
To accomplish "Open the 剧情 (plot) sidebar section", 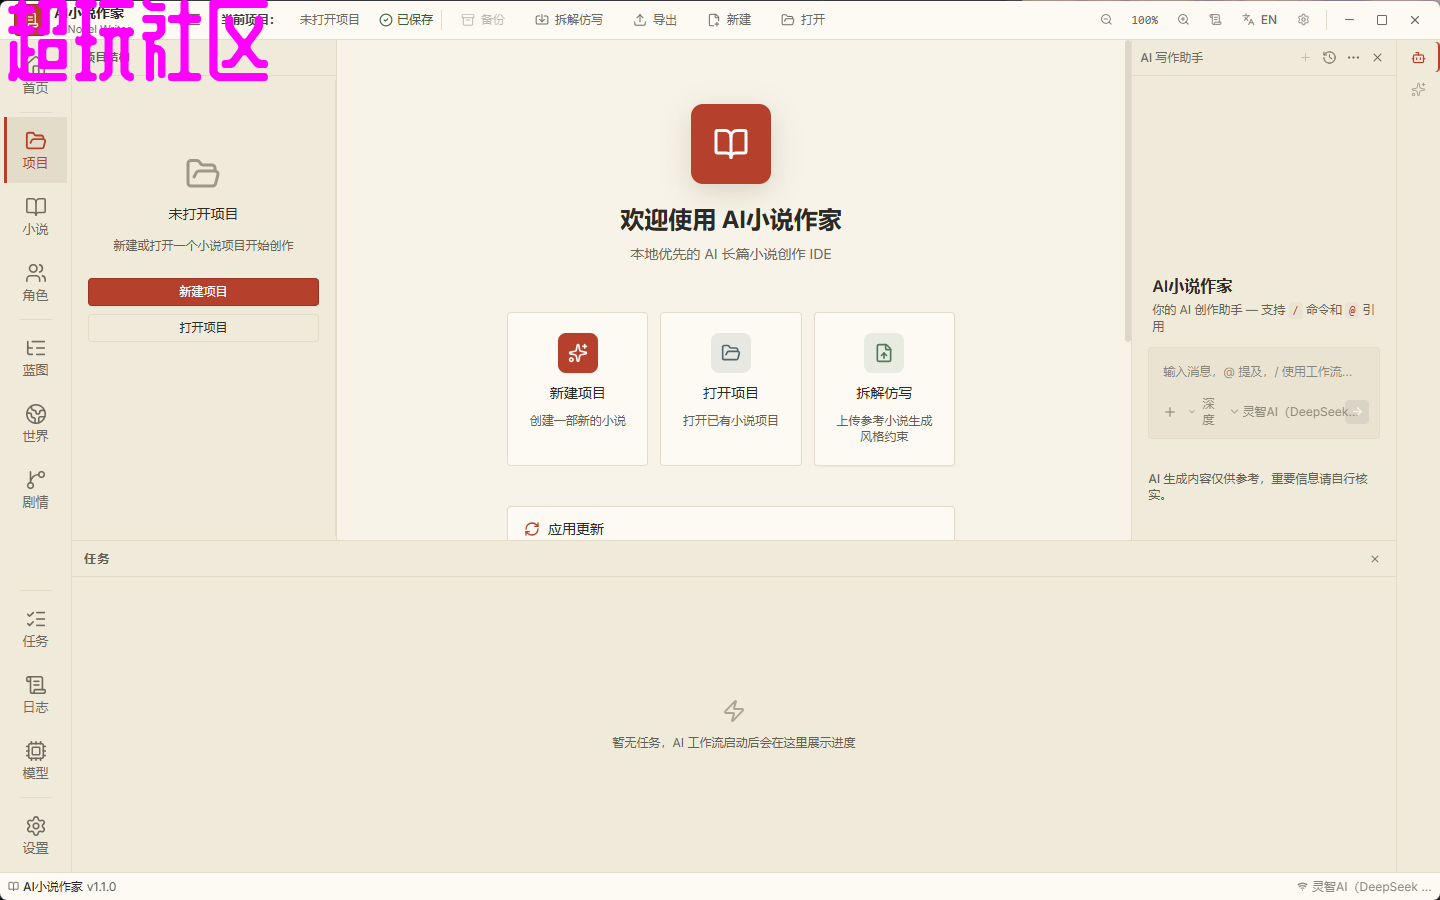I will click(36, 489).
